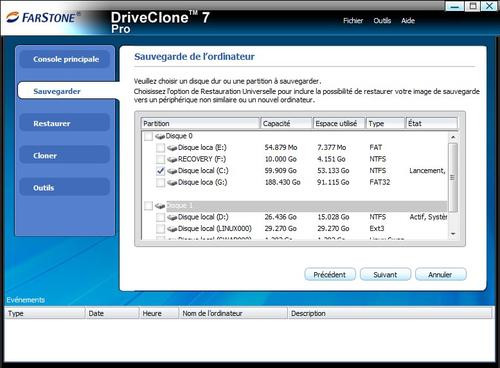Click the drive icon beside Disque loca (G:)

172,183
